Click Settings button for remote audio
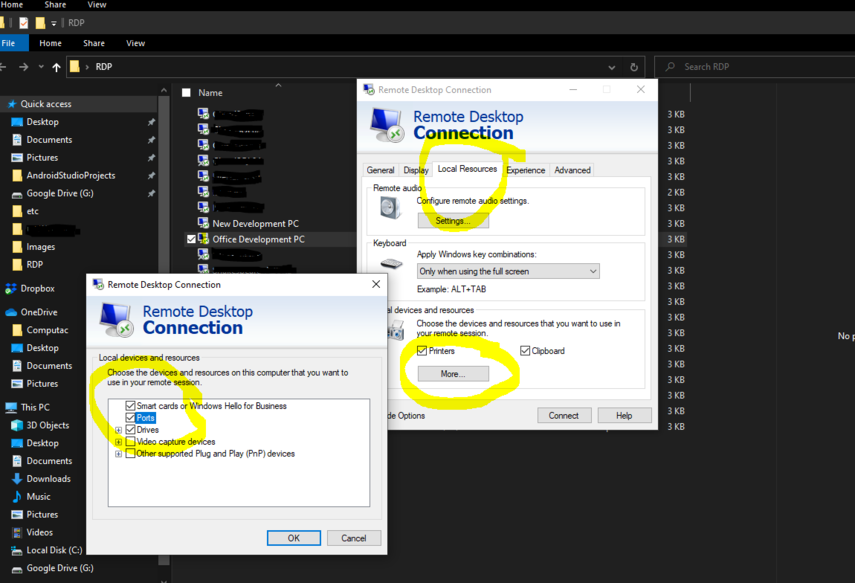The image size is (855, 583). tap(453, 220)
